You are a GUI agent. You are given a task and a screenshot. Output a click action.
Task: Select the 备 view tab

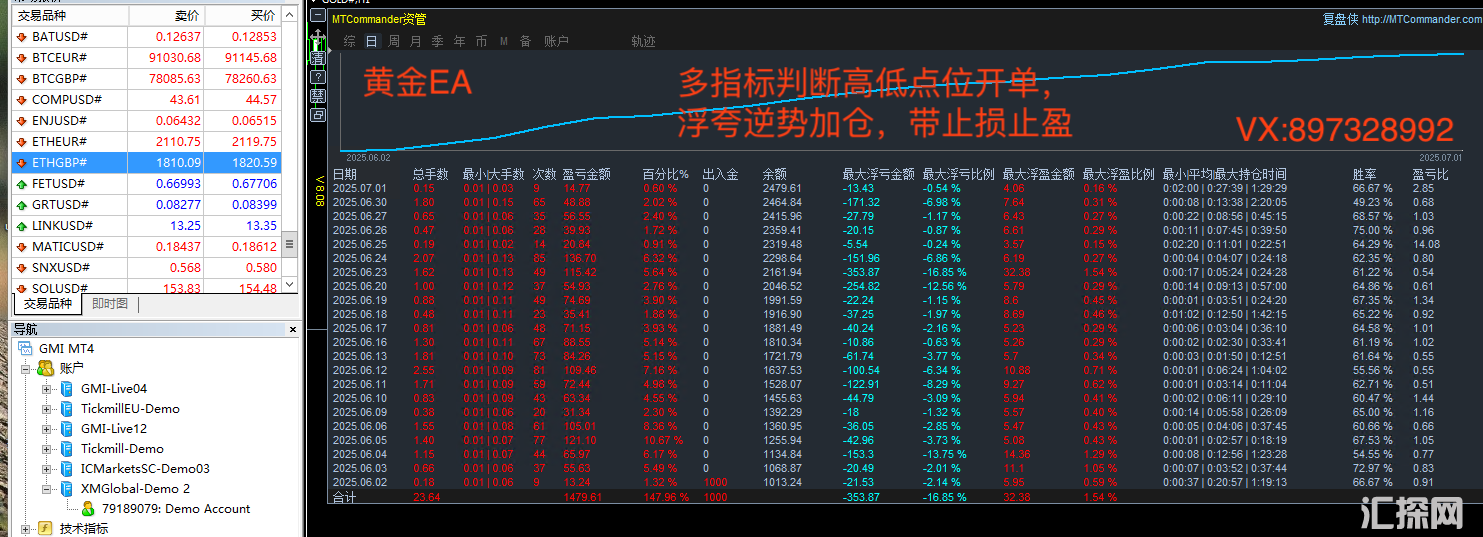point(526,41)
